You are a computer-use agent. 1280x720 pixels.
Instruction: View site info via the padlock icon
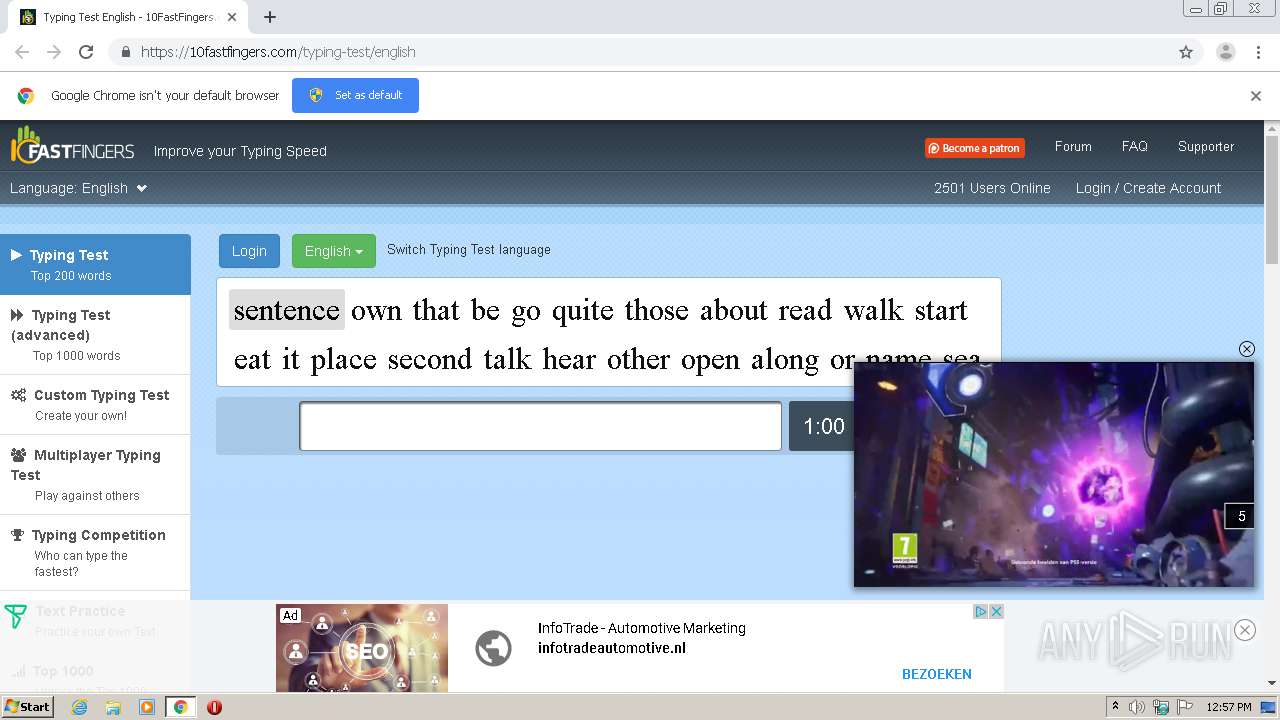[x=125, y=52]
